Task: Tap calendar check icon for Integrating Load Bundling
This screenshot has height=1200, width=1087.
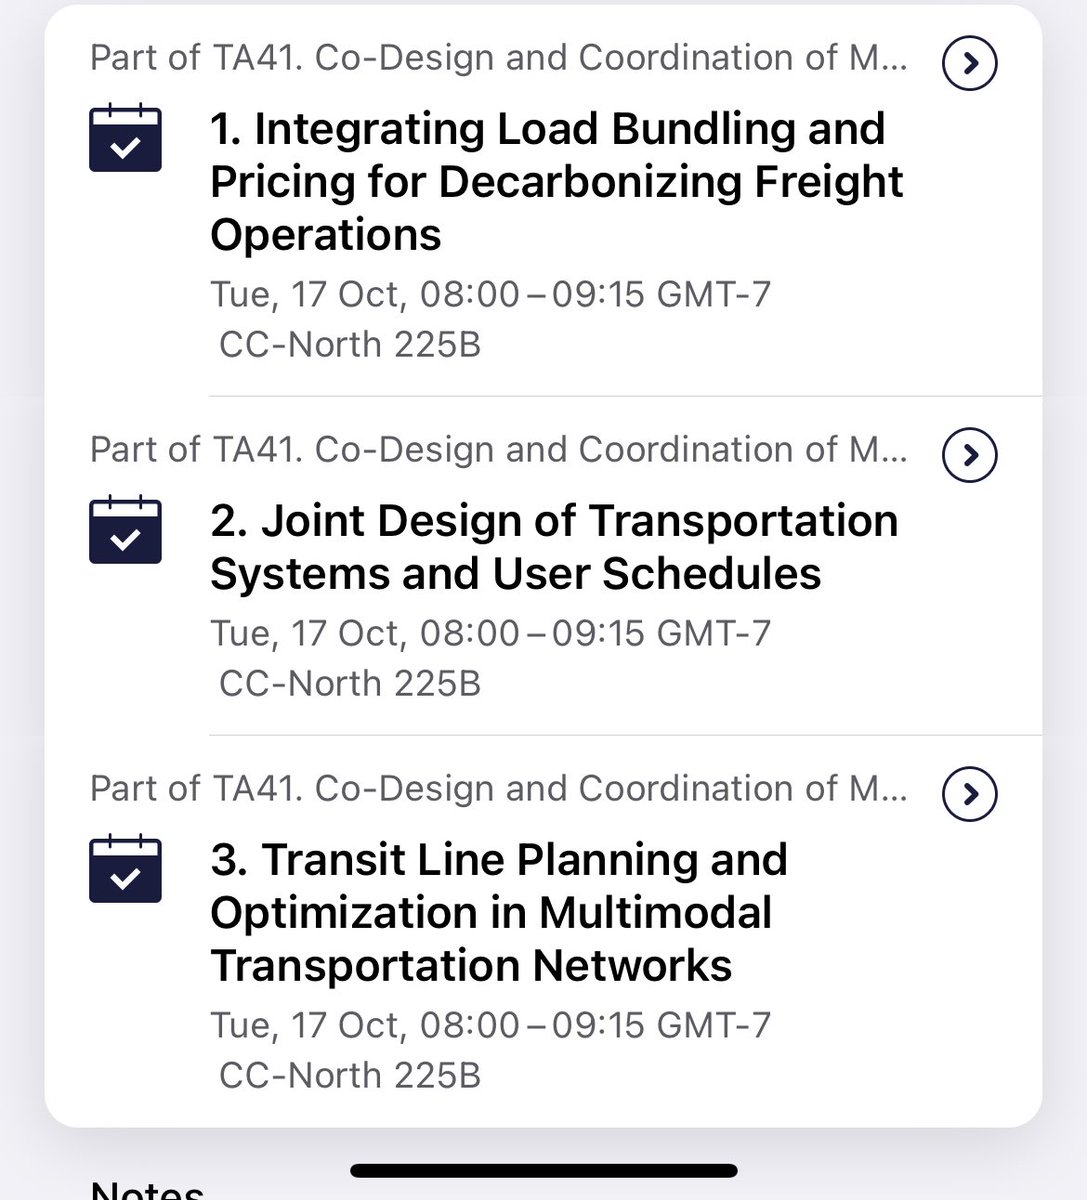Action: (125, 137)
